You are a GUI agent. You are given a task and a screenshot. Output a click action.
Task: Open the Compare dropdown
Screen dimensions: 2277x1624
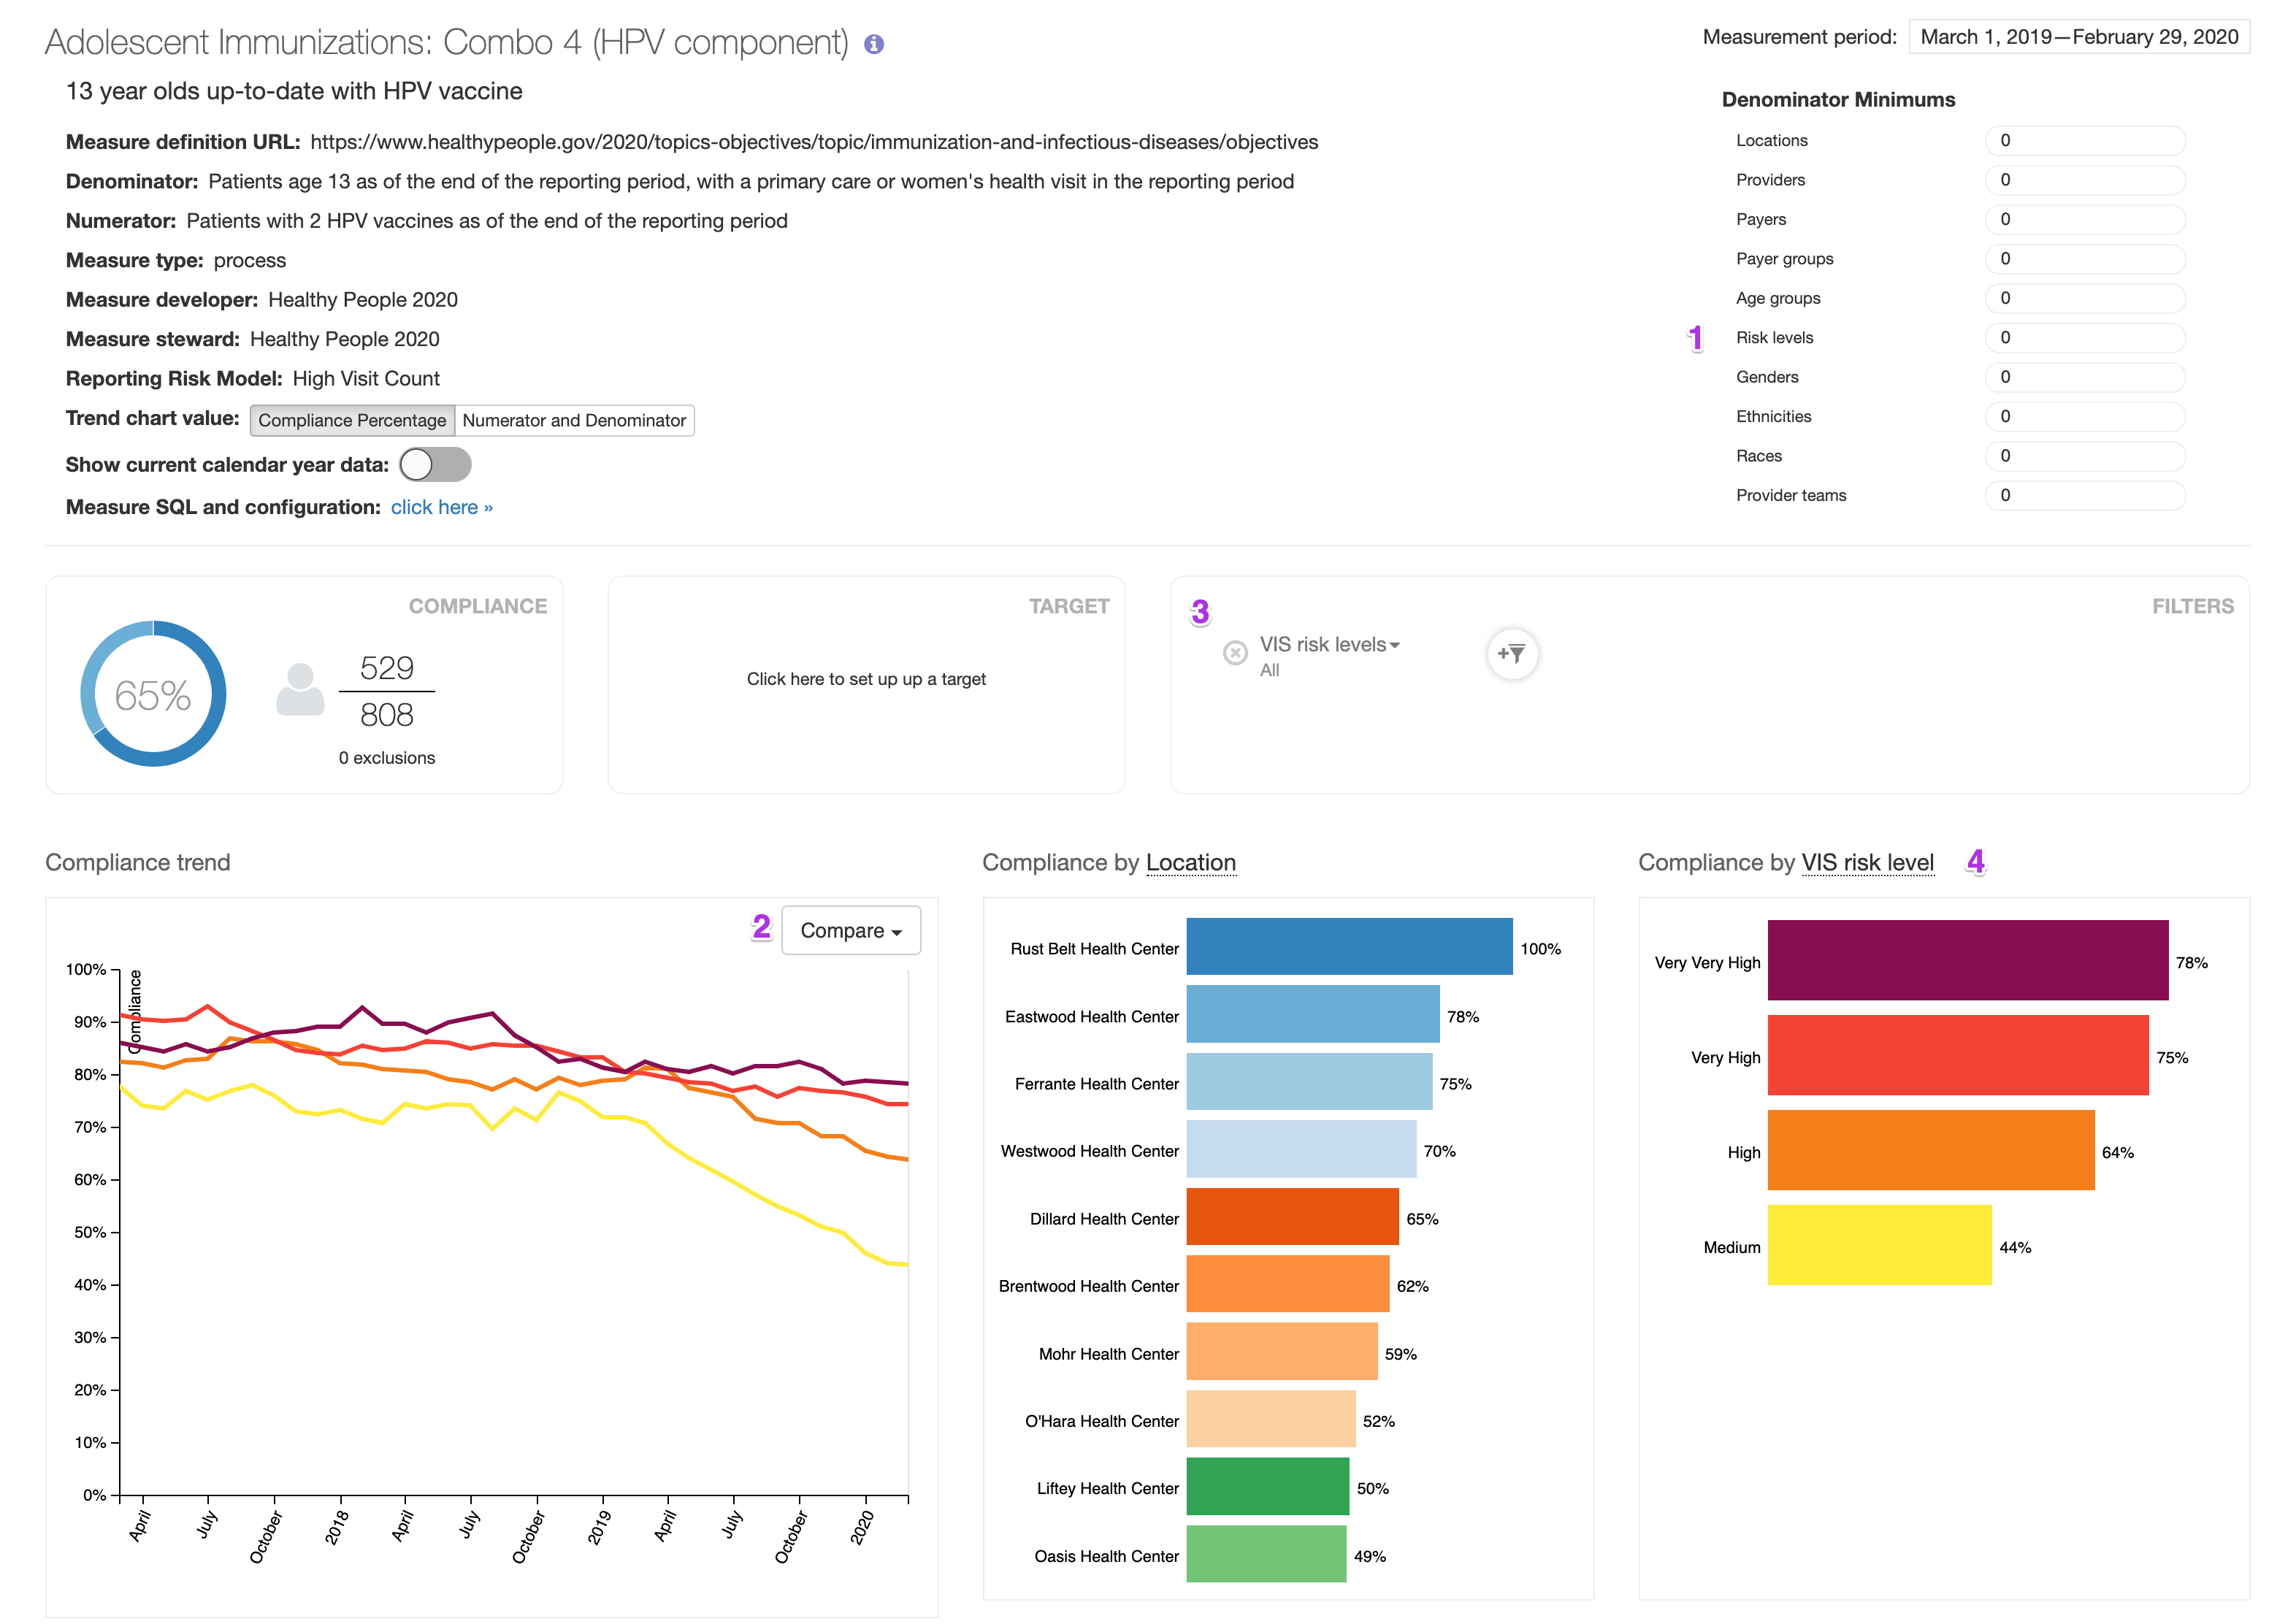850,930
